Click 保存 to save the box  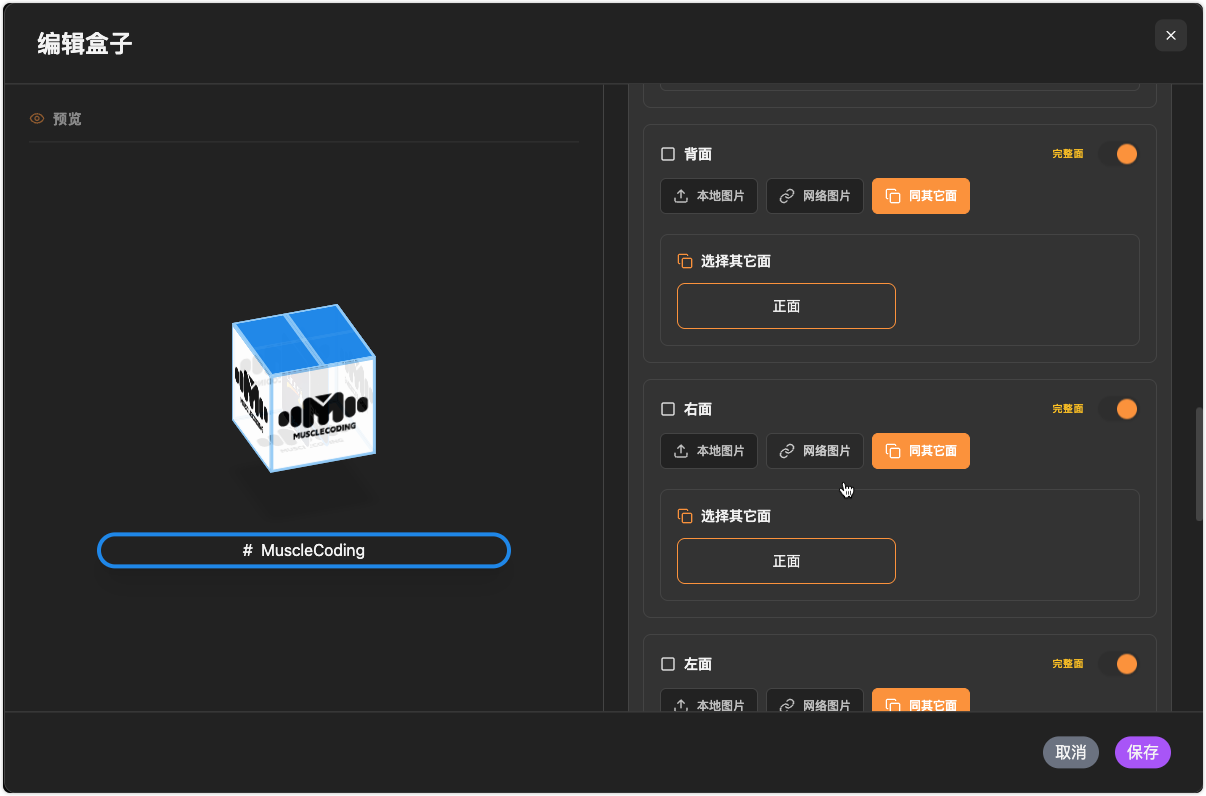[1143, 752]
